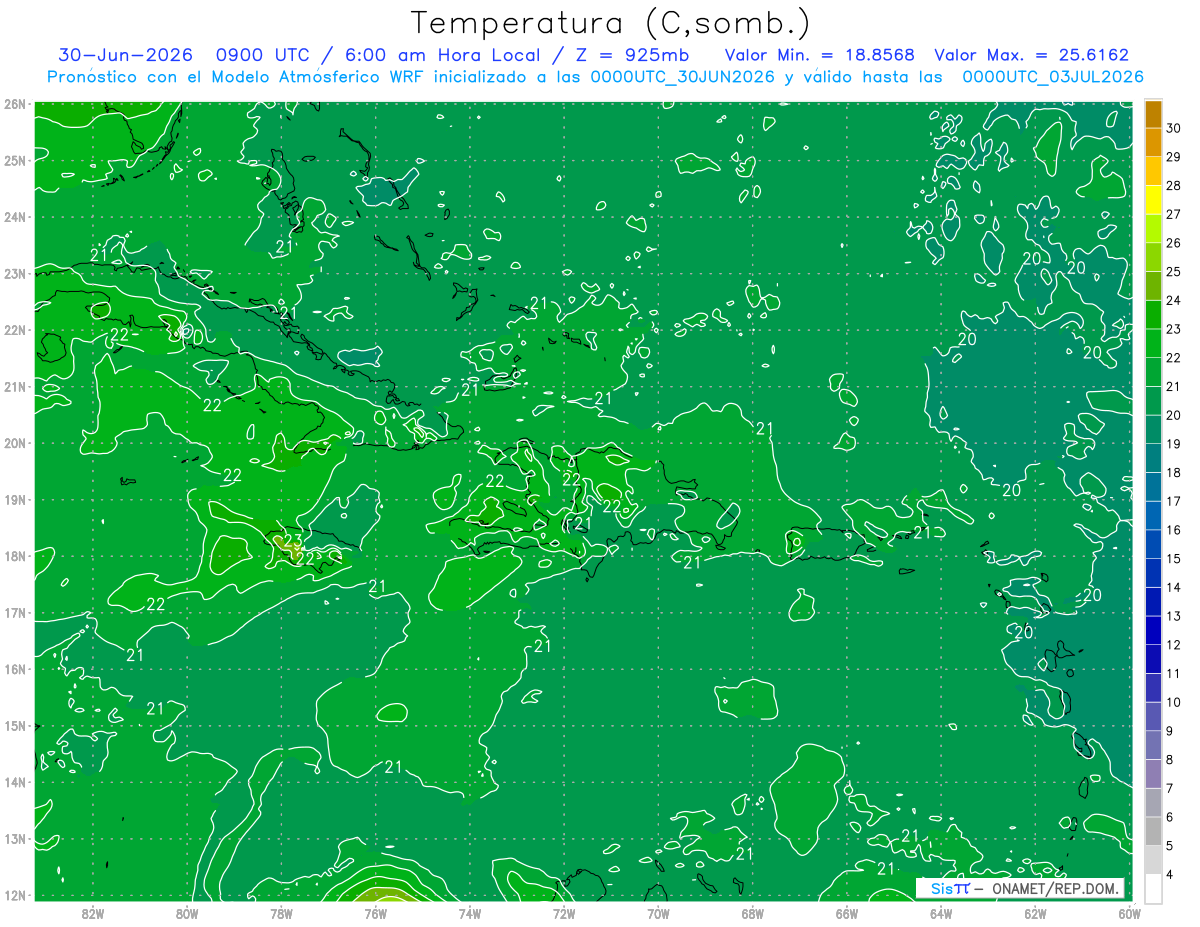
Task: Click the '18N' latitude axis label
Action: [15, 556]
